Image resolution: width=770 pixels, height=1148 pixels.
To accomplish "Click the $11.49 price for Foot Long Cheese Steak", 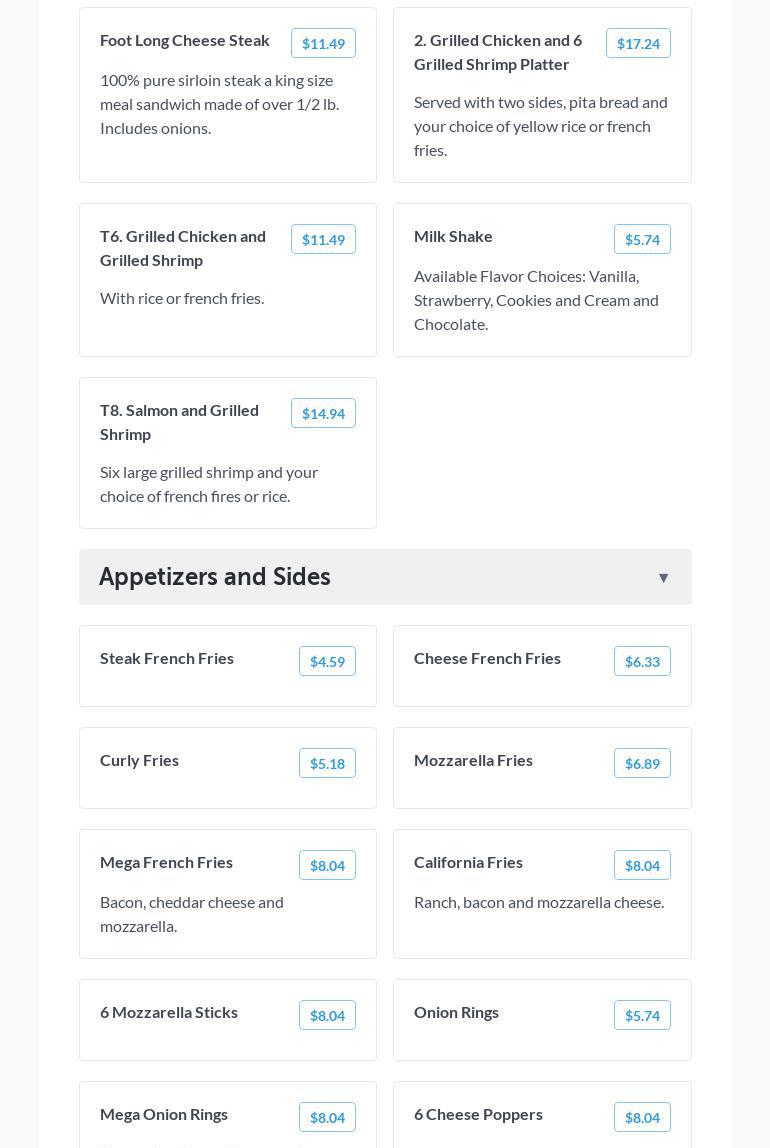I will [x=323, y=43].
